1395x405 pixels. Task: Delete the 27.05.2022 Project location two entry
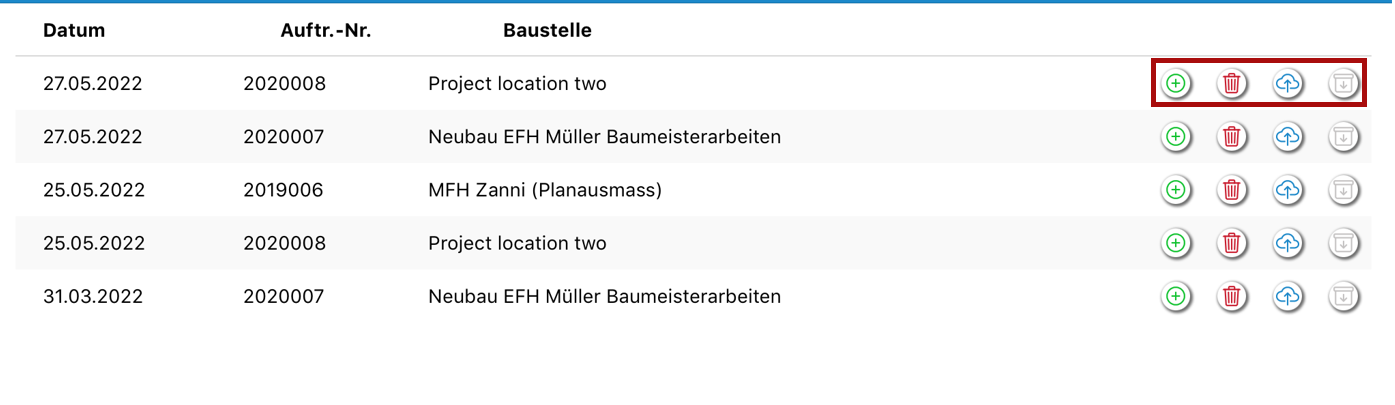pos(1232,84)
